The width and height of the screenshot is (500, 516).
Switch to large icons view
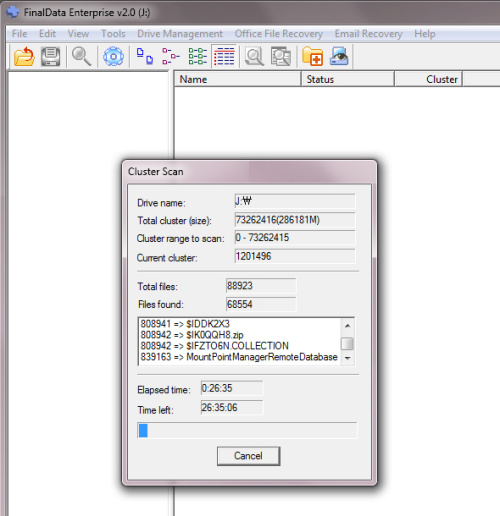pos(145,56)
